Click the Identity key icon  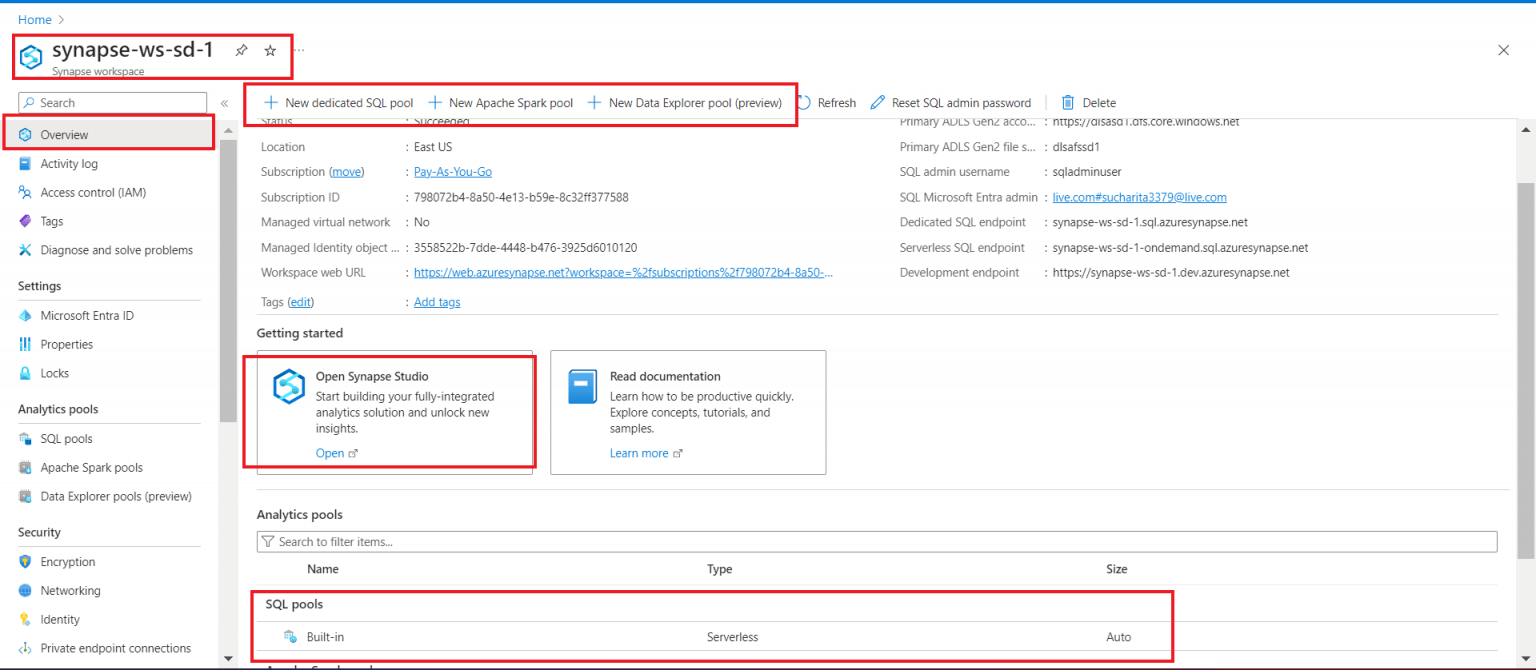[25, 620]
